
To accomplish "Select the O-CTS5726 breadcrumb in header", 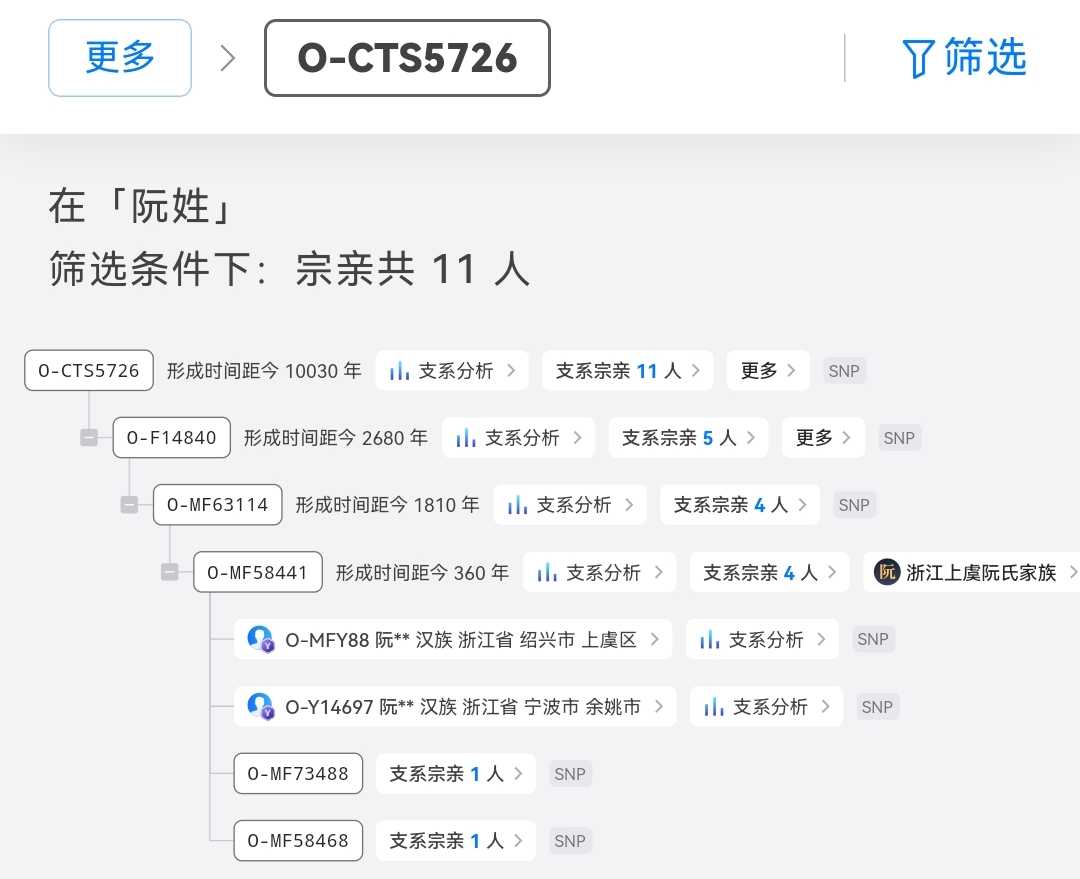I will 407,58.
